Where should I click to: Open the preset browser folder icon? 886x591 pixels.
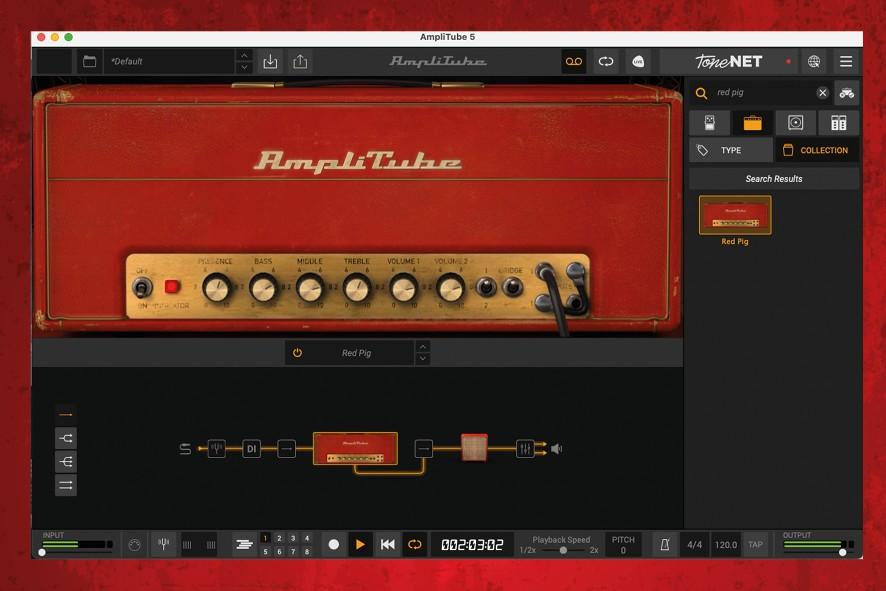[x=89, y=61]
